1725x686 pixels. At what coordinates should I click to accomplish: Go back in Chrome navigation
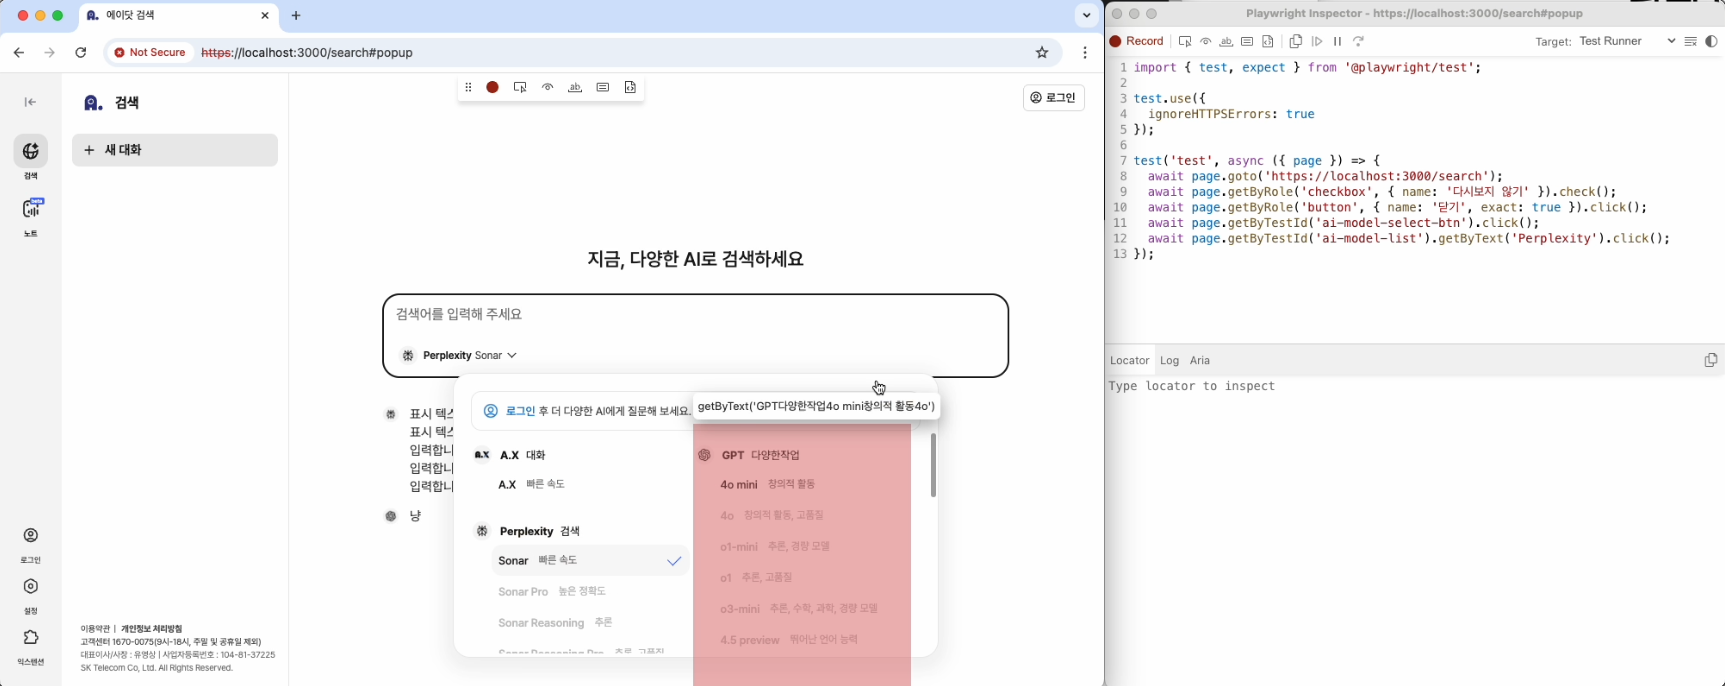(x=19, y=53)
